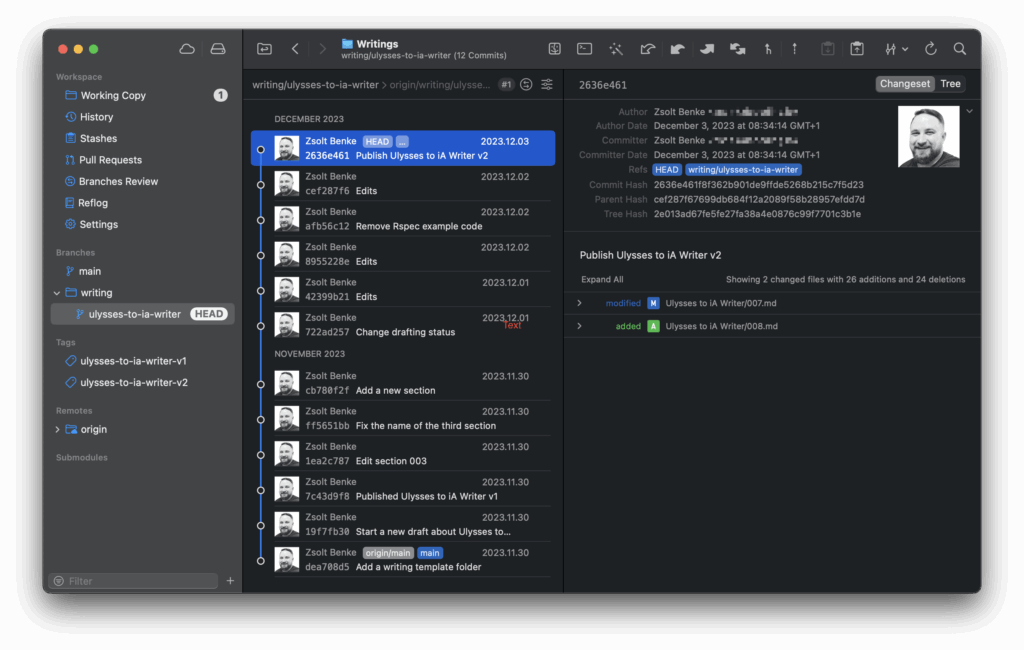Viewport: 1024px width, 650px height.
Task: Click the Pull solid left-curved arrow icon
Action: 677,49
